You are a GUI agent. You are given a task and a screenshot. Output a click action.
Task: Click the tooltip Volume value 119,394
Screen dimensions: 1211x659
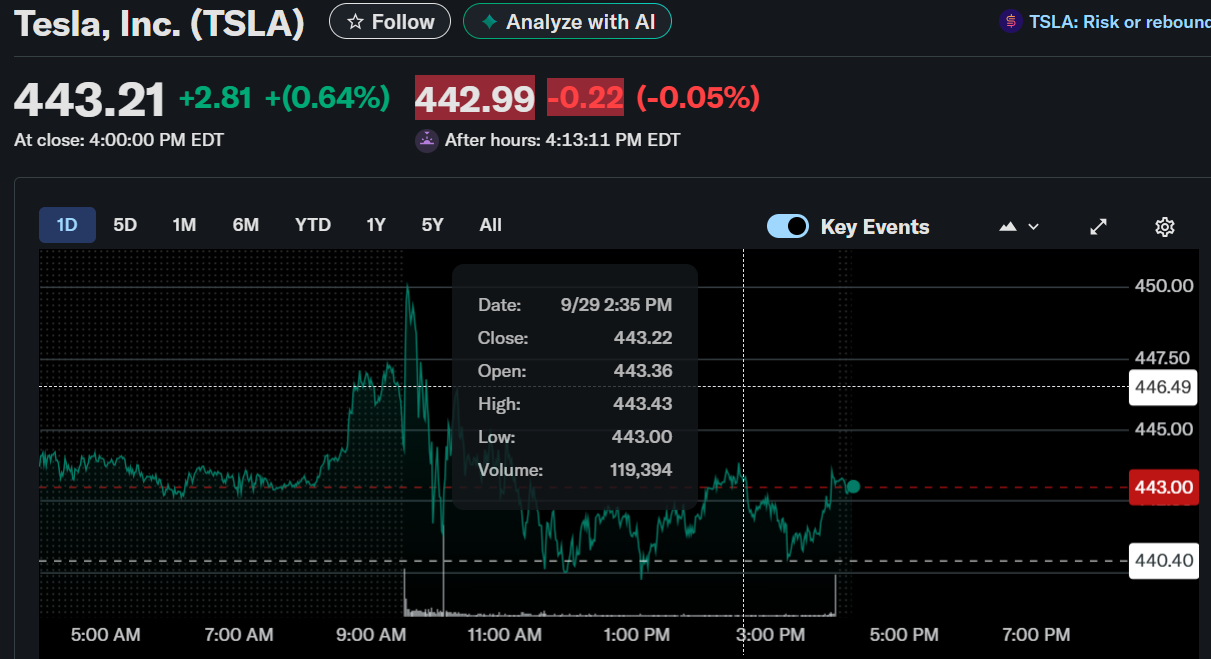pyautogui.click(x=641, y=470)
